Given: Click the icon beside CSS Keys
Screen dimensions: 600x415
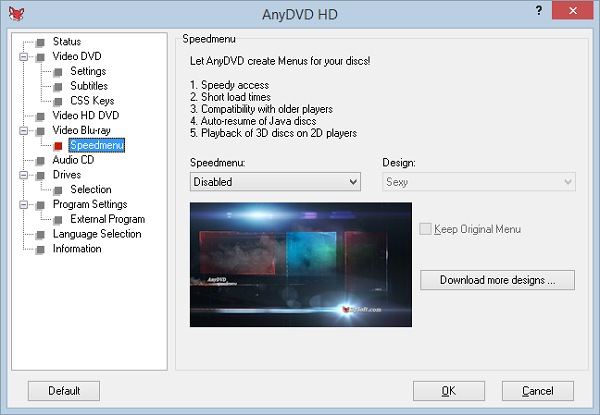Looking at the screenshot, I should click(58, 102).
